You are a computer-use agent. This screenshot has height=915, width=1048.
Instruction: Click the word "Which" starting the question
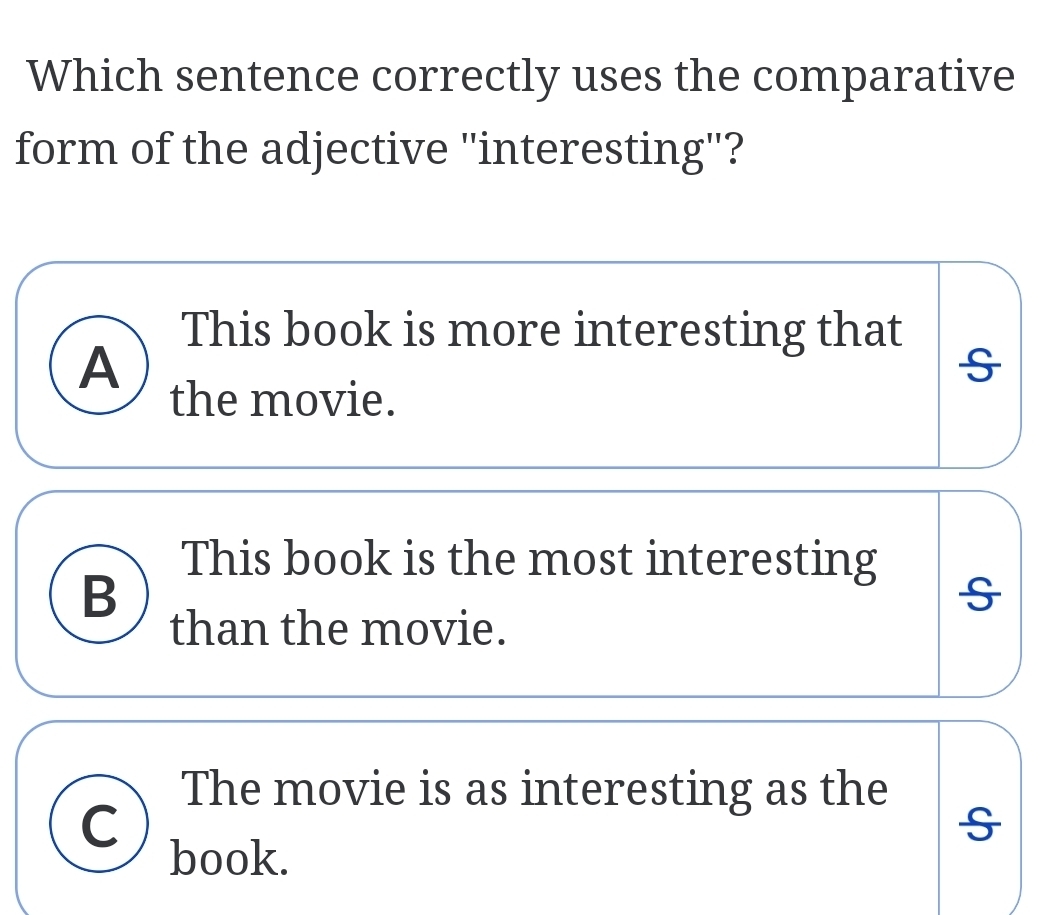click(x=94, y=77)
